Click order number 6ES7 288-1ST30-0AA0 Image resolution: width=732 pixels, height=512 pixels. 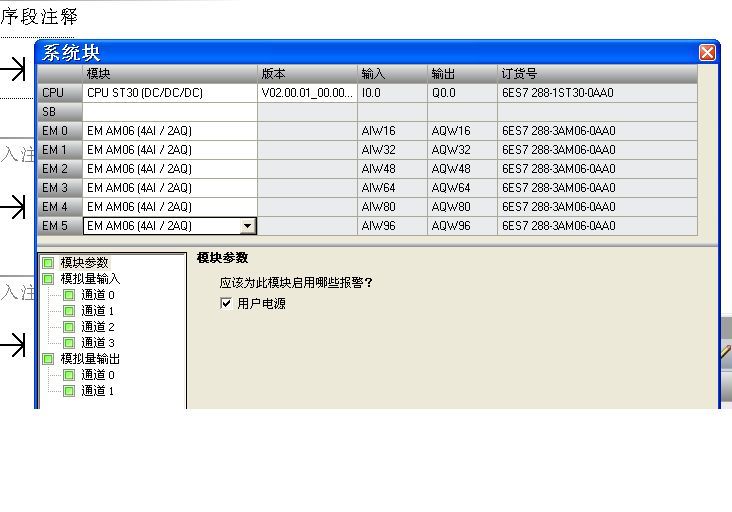click(x=598, y=93)
